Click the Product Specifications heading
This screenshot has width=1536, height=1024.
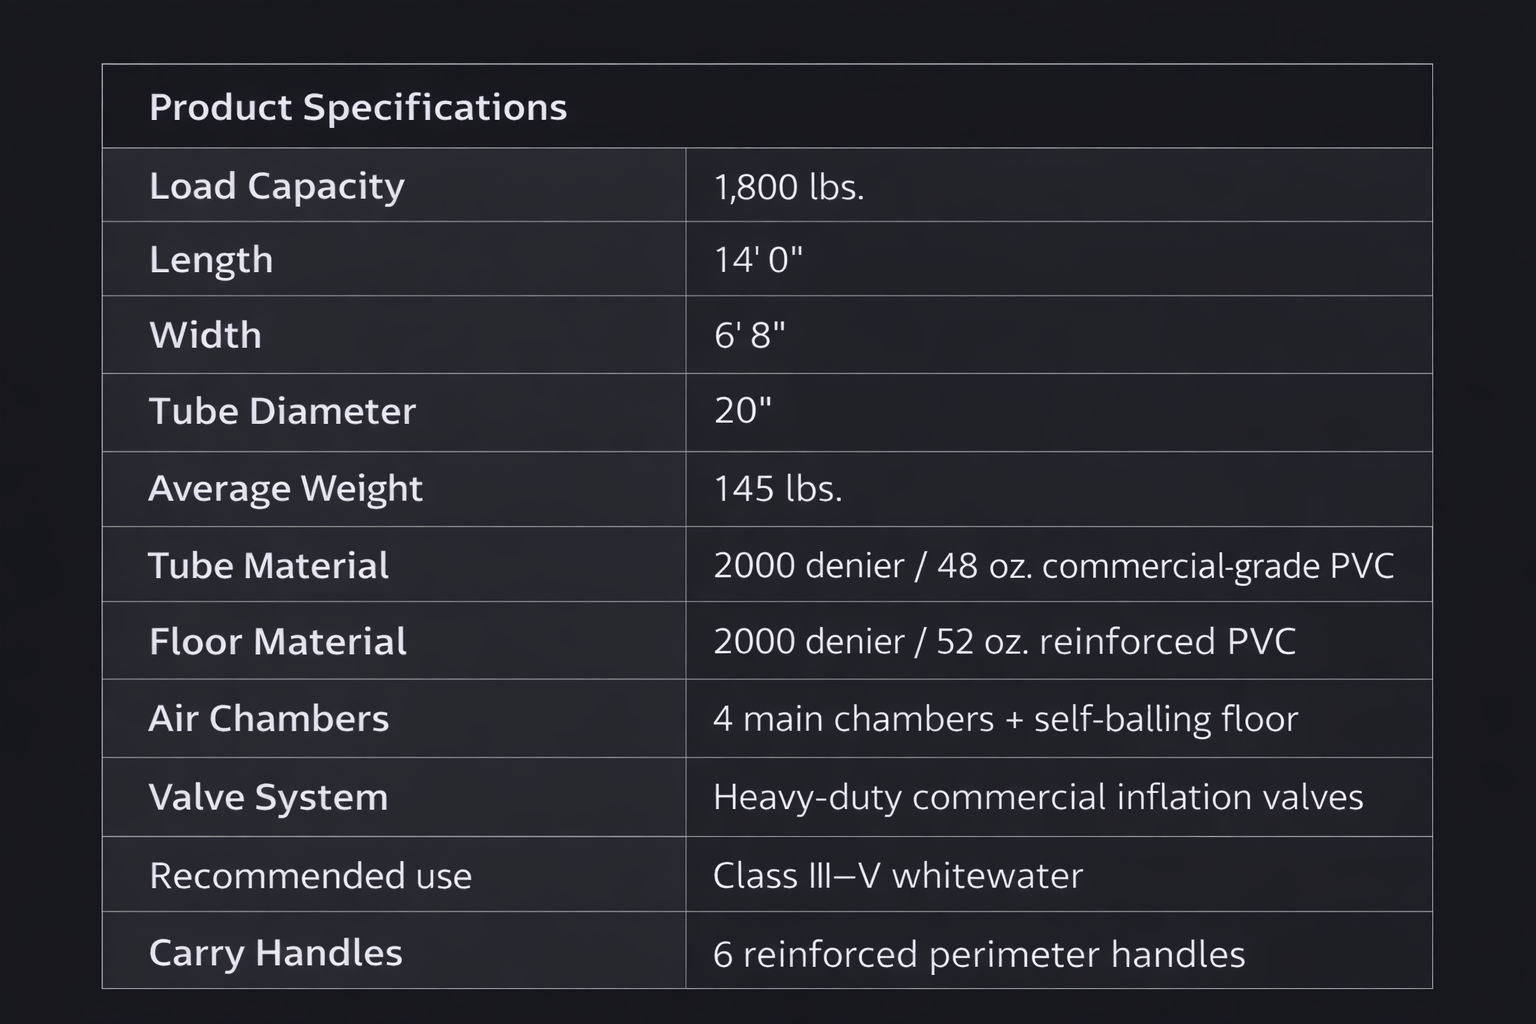[357, 107]
